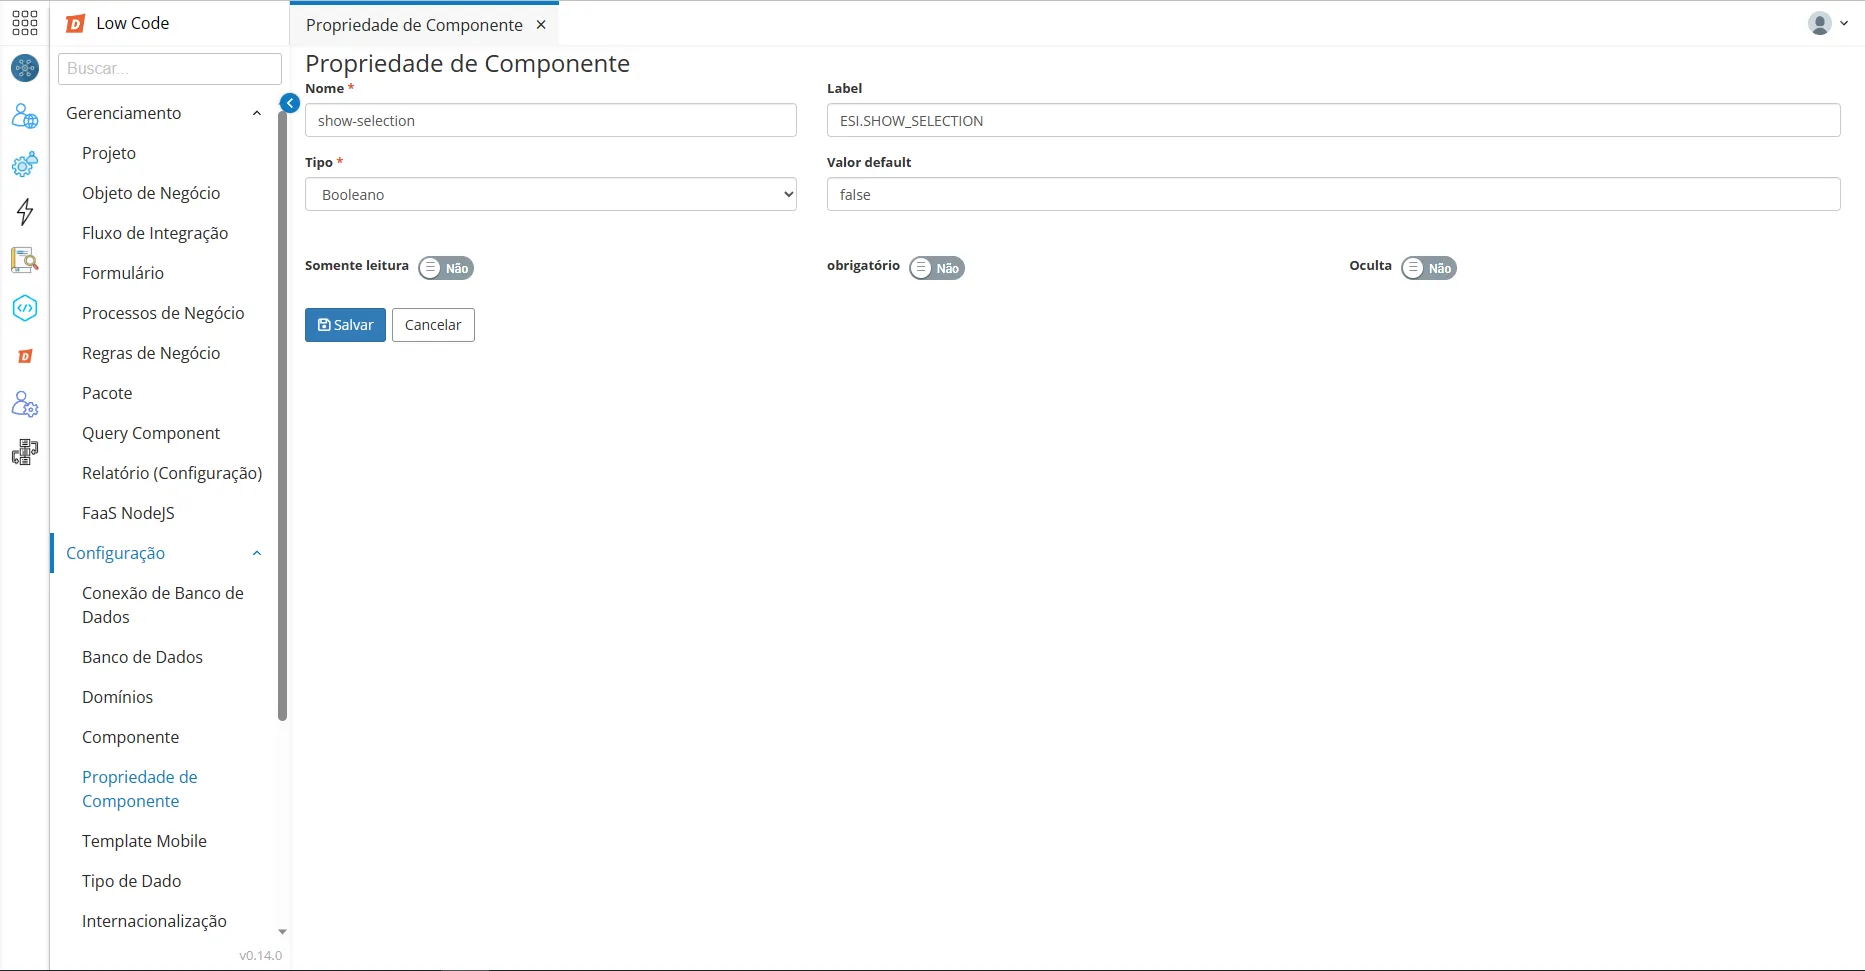Toggle the Somente leitura switch

point(446,268)
